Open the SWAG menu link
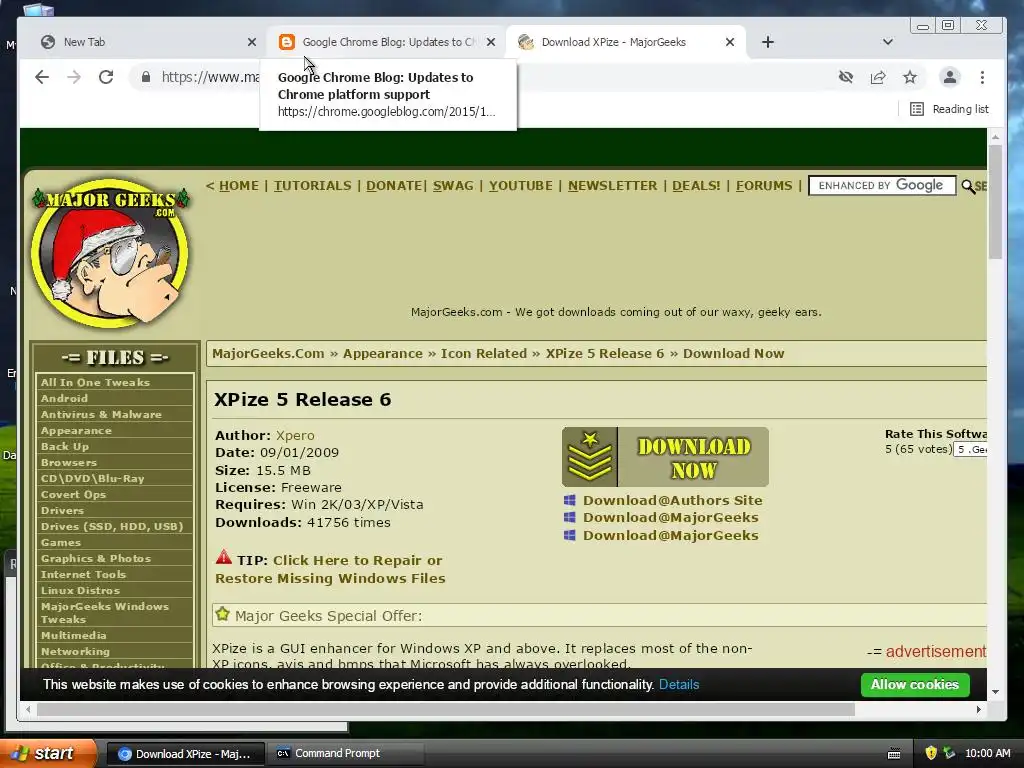 [453, 185]
